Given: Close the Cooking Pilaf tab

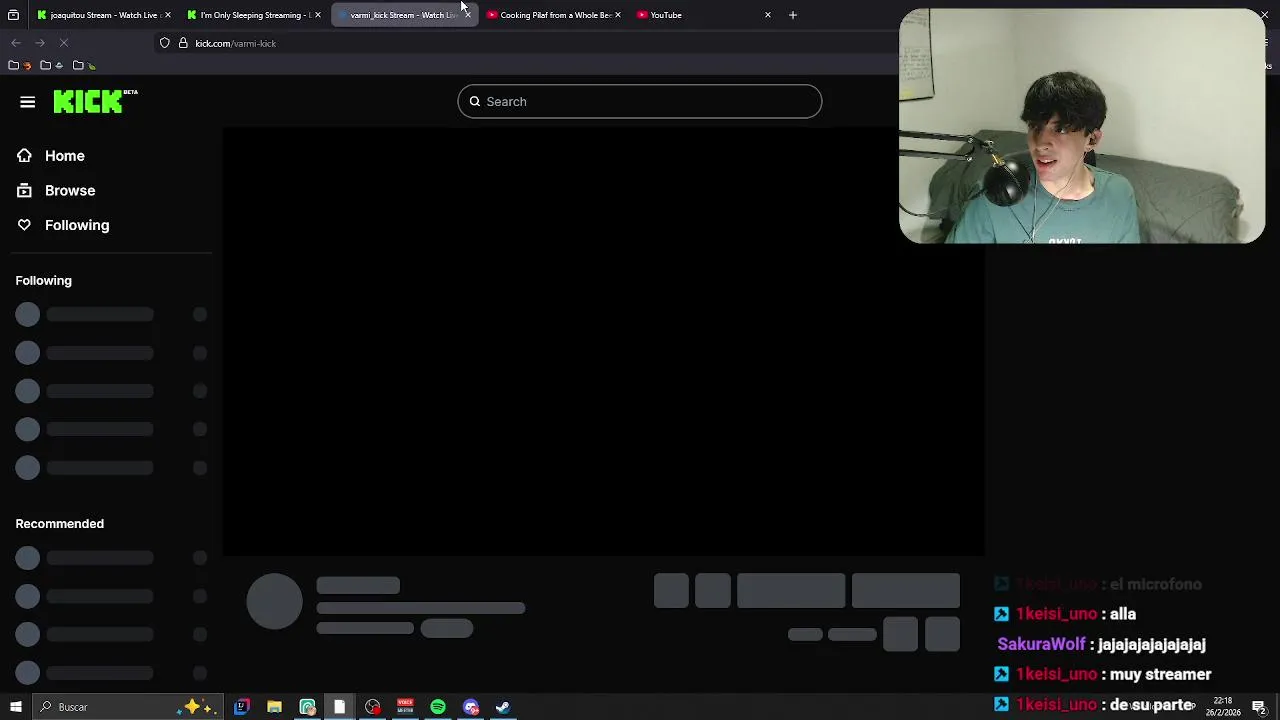Looking at the screenshot, I should [x=618, y=15].
